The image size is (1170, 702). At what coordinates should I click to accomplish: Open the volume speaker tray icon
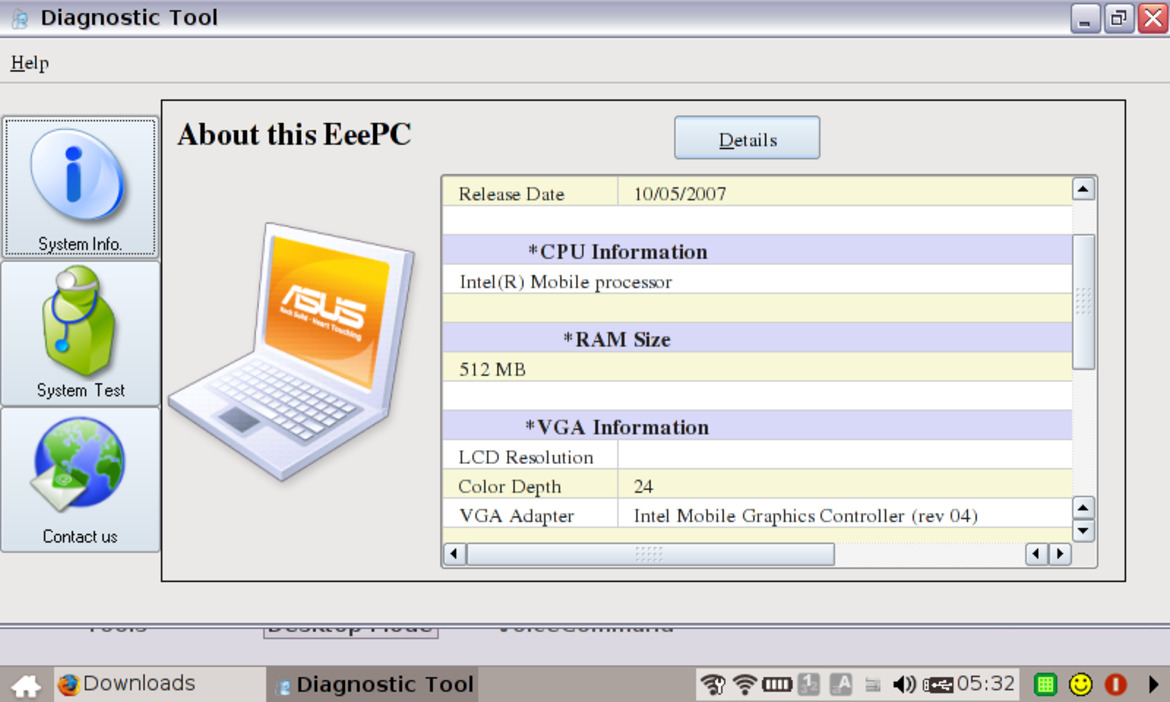(904, 684)
